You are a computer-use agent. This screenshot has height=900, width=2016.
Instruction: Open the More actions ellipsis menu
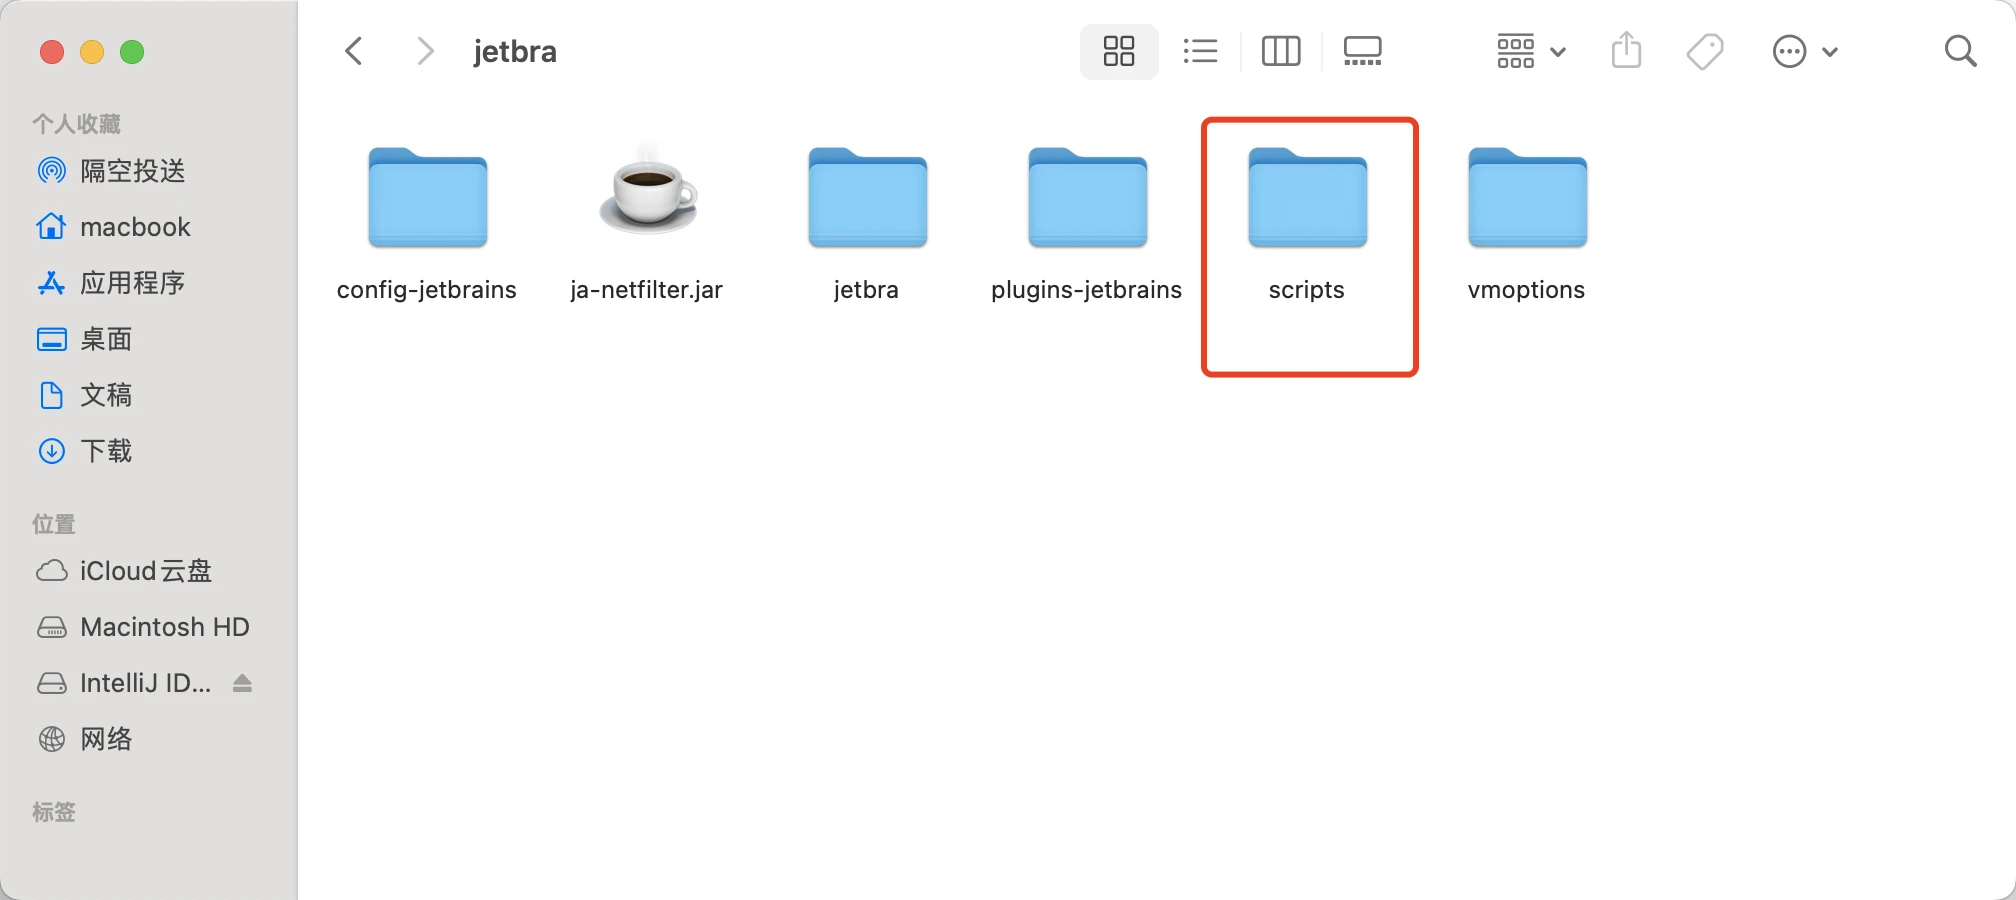(1805, 51)
